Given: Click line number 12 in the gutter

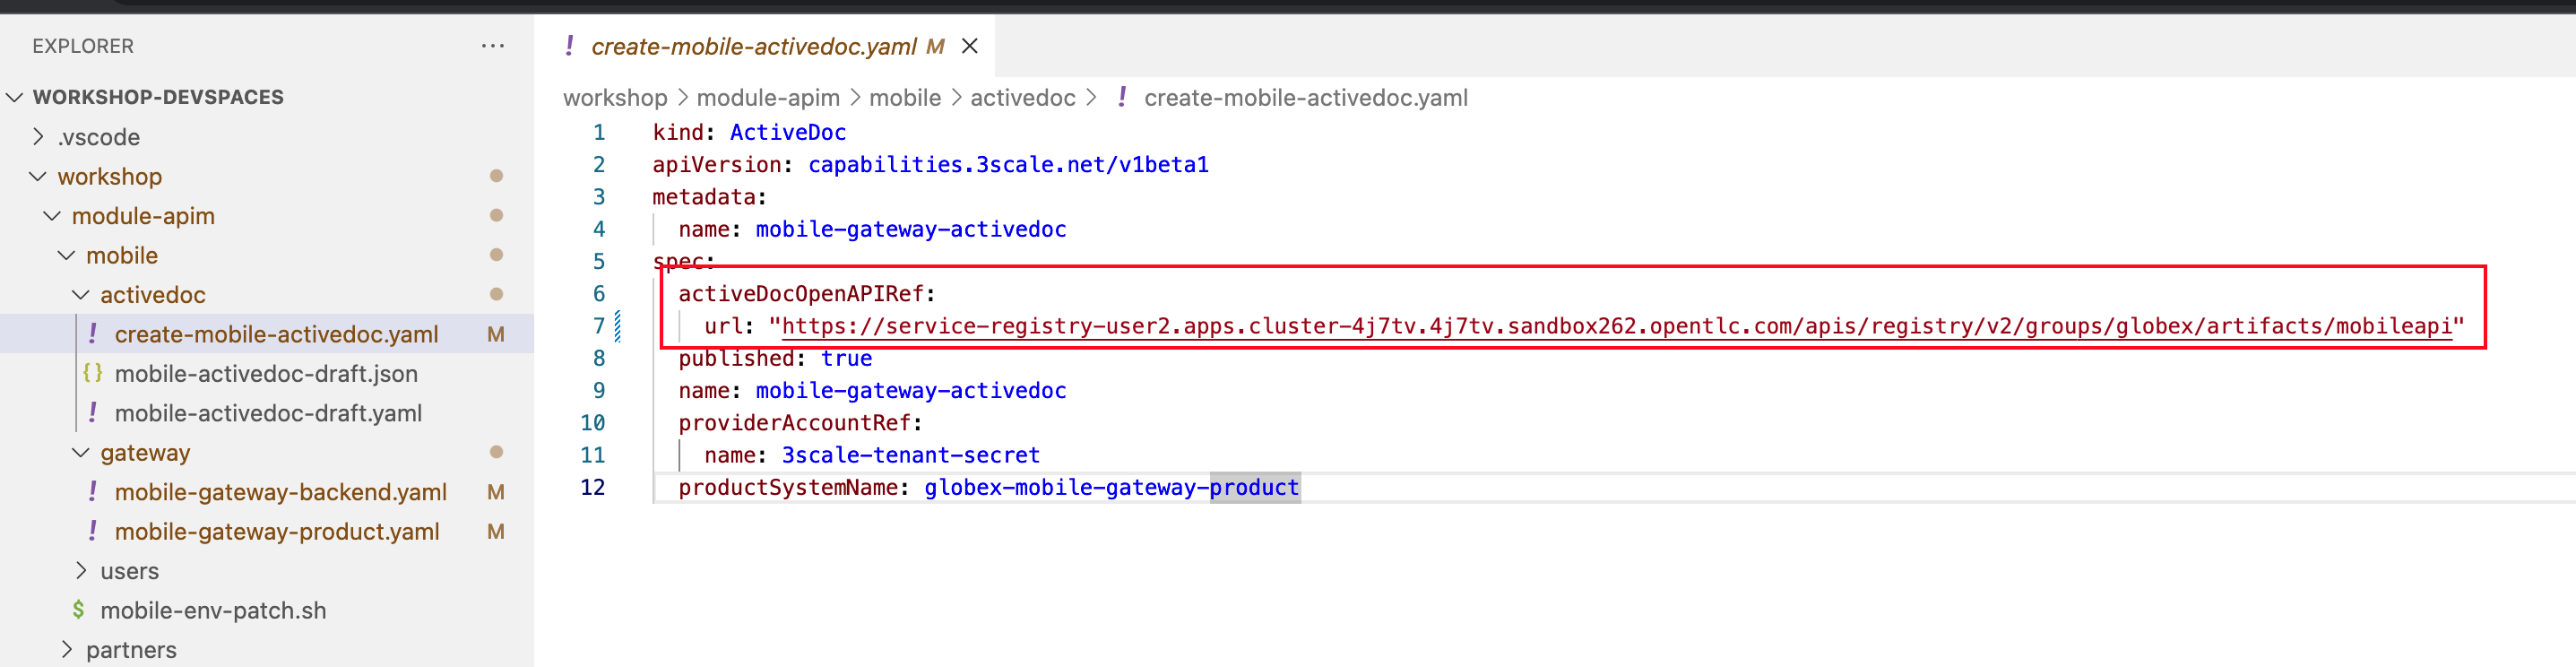Looking at the screenshot, I should [x=593, y=487].
